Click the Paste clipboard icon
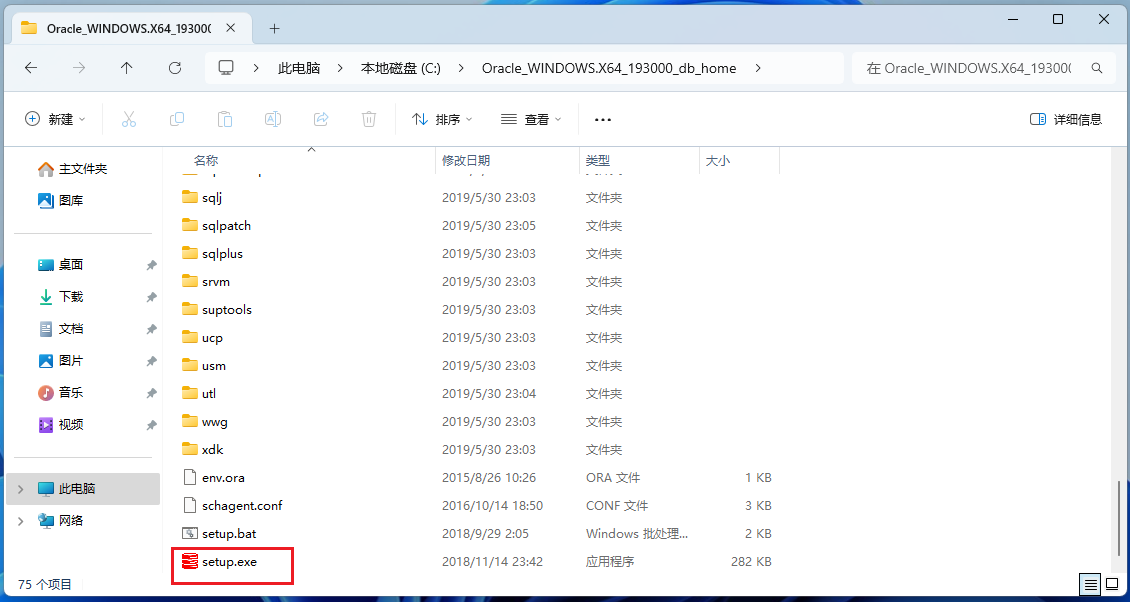The width and height of the screenshot is (1130, 602). click(x=225, y=119)
